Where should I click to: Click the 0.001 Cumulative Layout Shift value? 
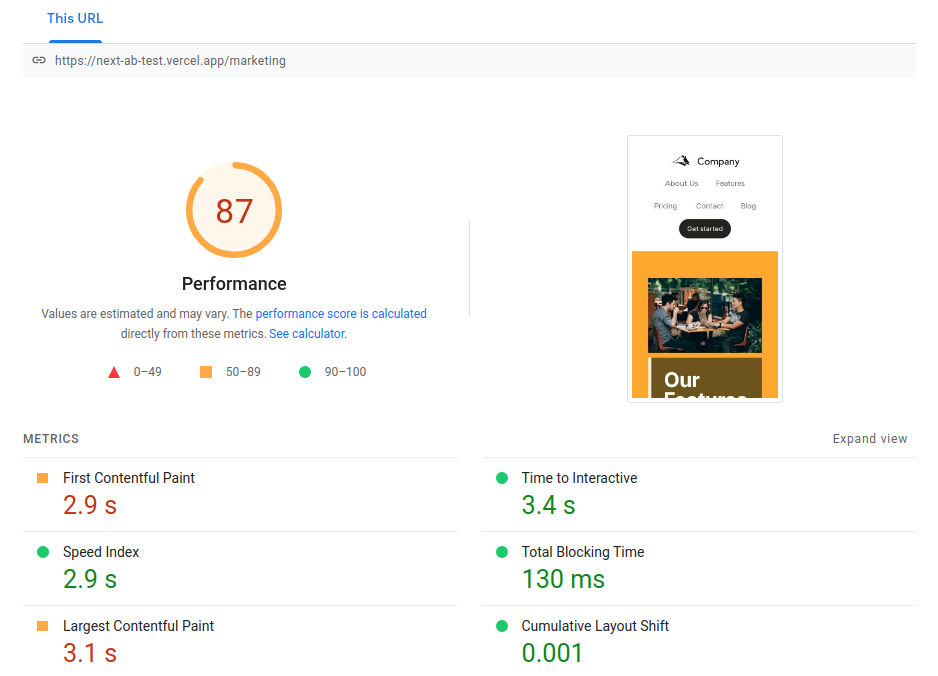point(552,653)
